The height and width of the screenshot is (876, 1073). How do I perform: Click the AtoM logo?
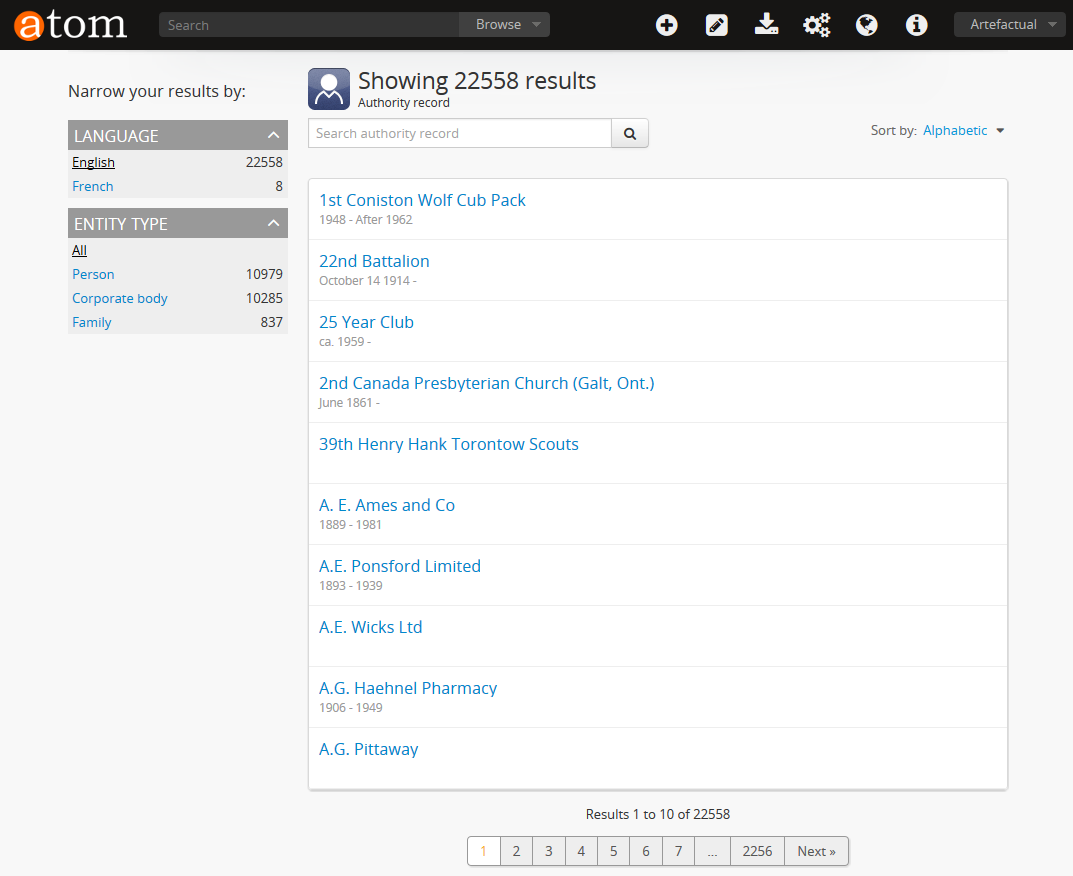point(70,25)
